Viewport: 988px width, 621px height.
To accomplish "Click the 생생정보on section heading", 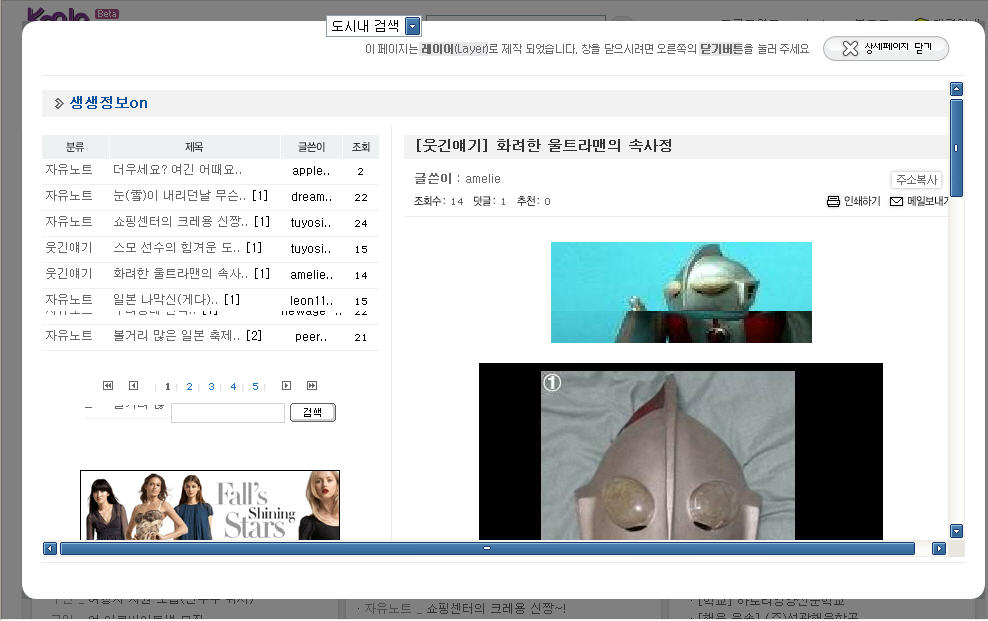I will (x=108, y=103).
